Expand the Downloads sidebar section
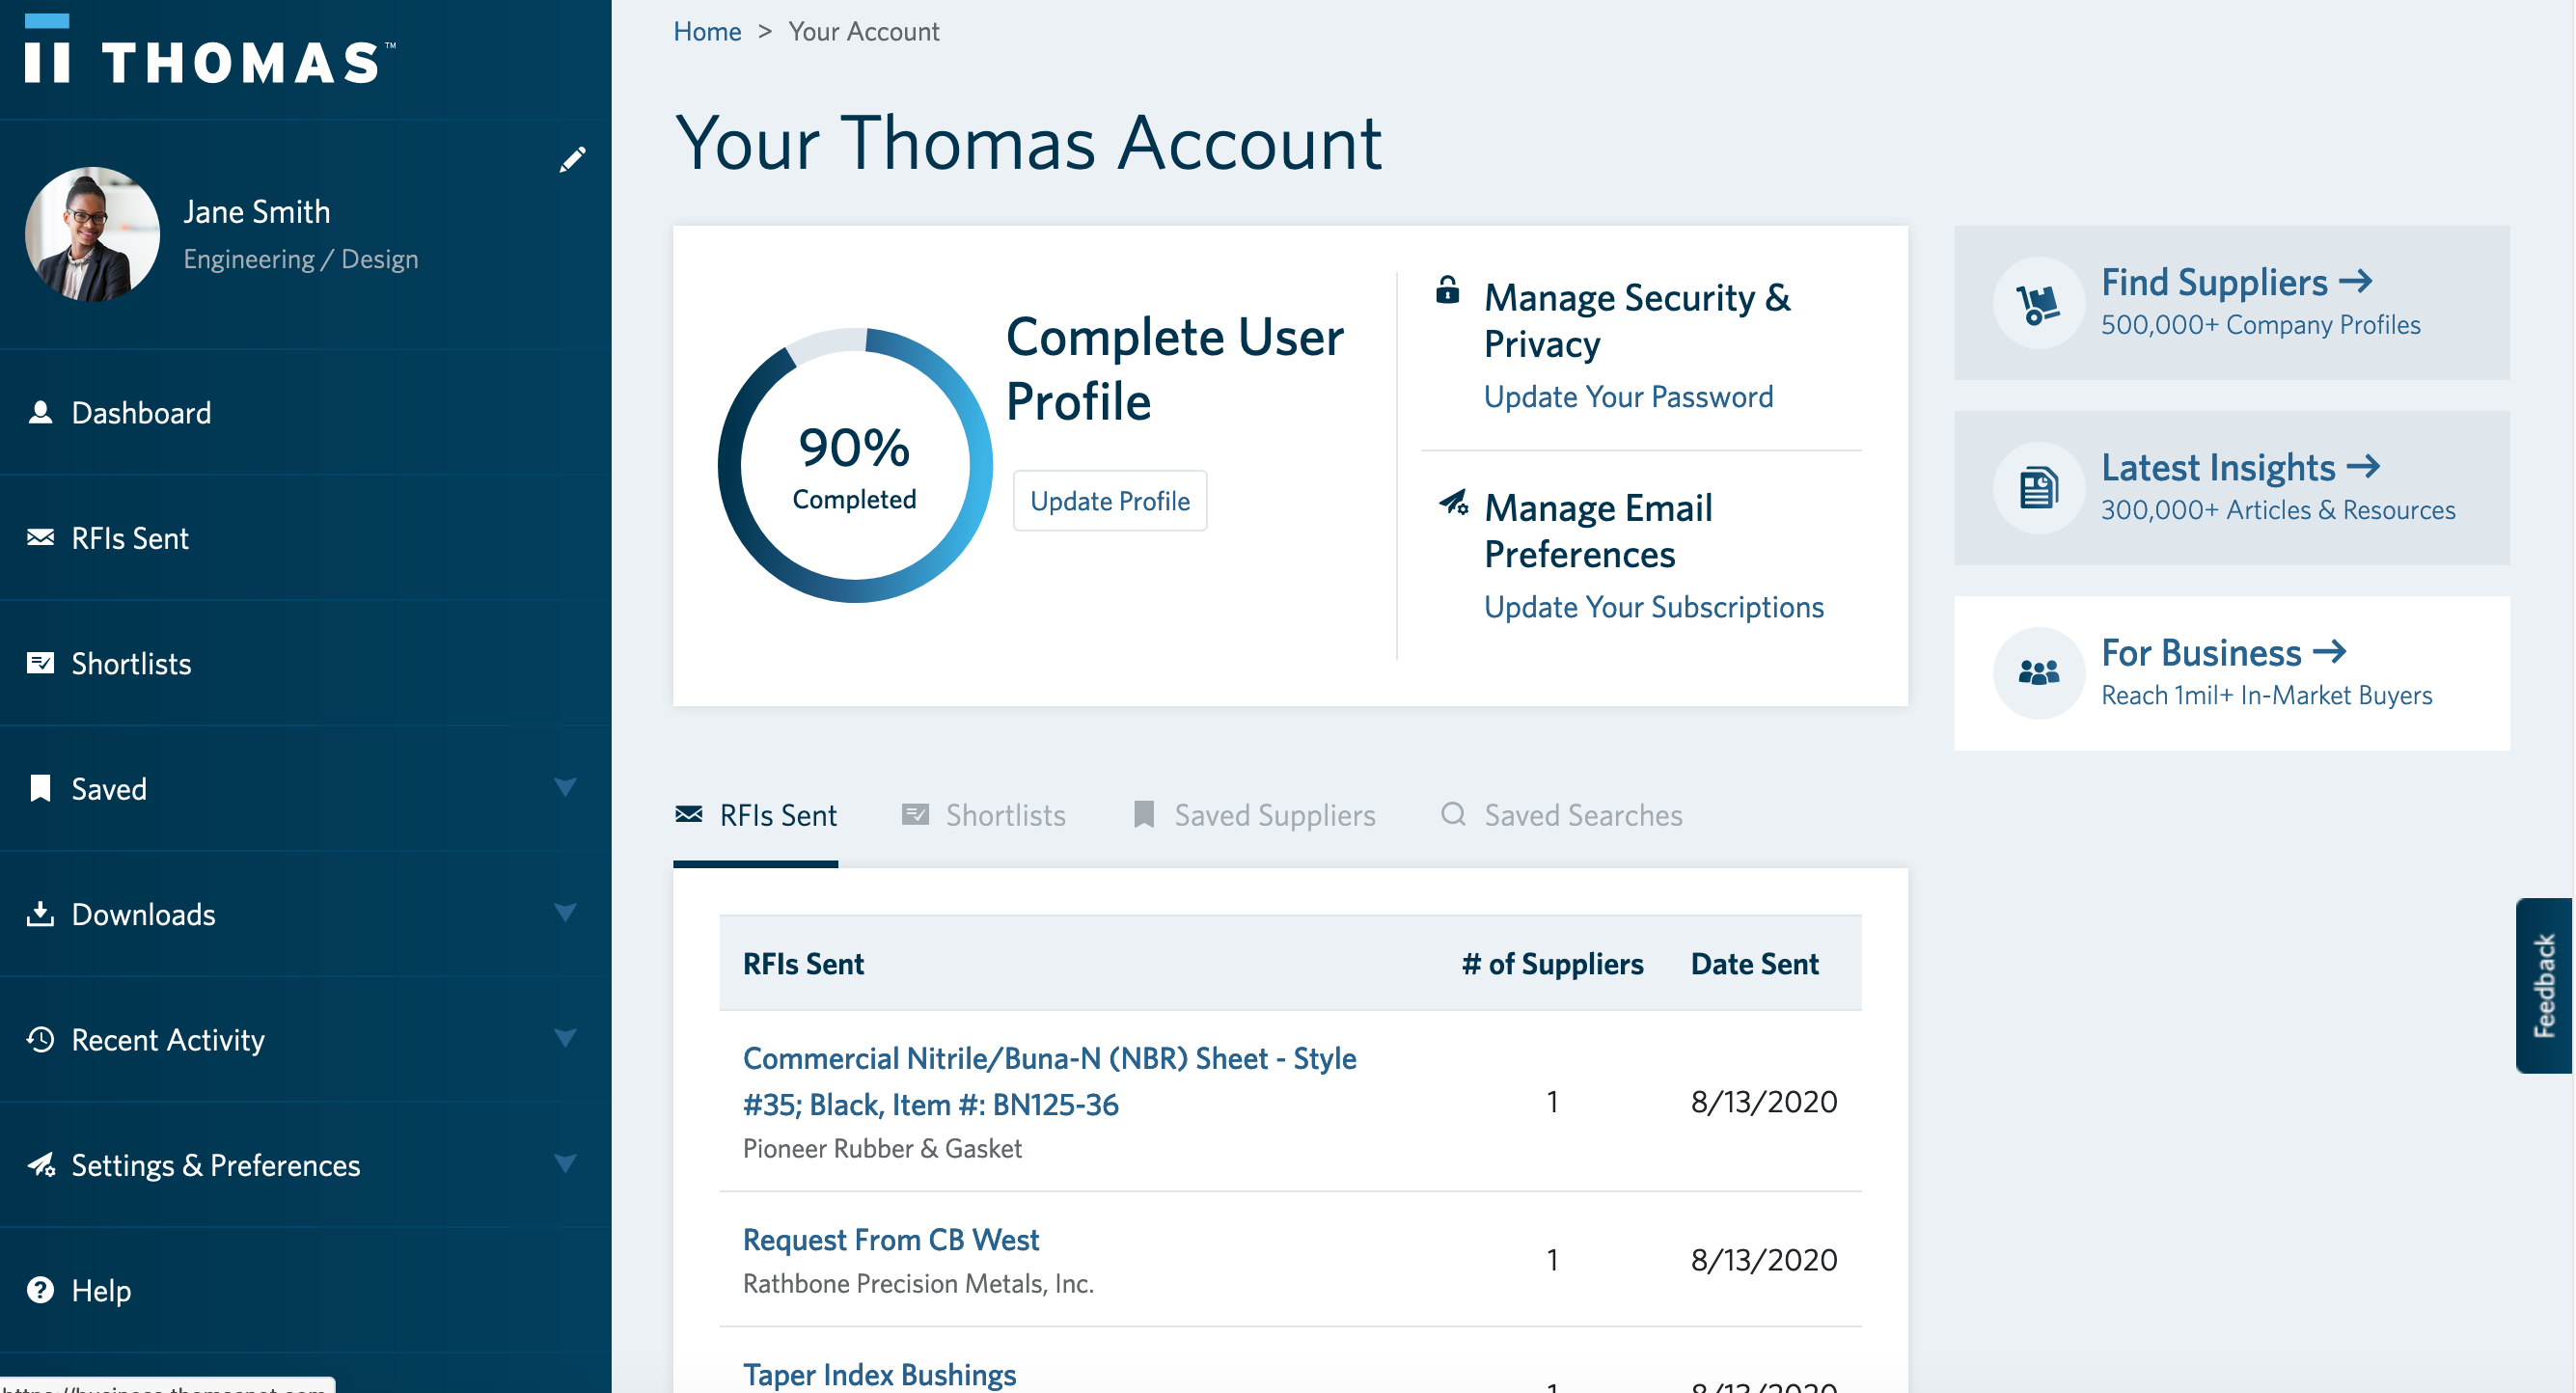The image size is (2576, 1393). pos(565,913)
